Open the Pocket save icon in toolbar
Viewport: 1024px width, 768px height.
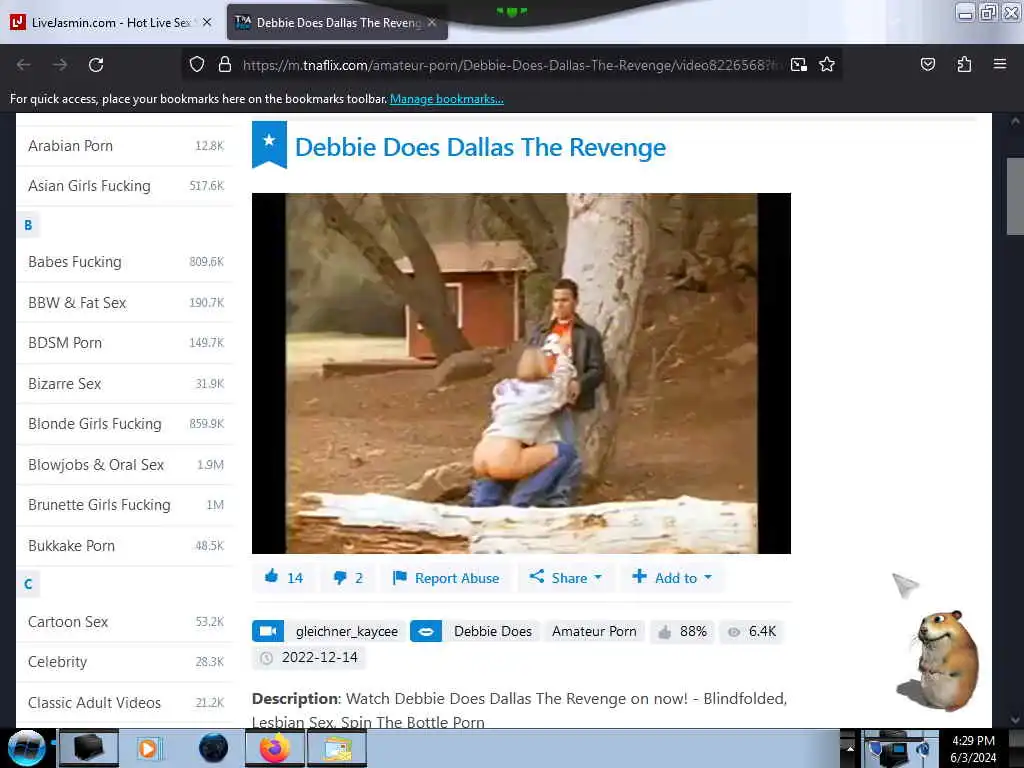927,65
